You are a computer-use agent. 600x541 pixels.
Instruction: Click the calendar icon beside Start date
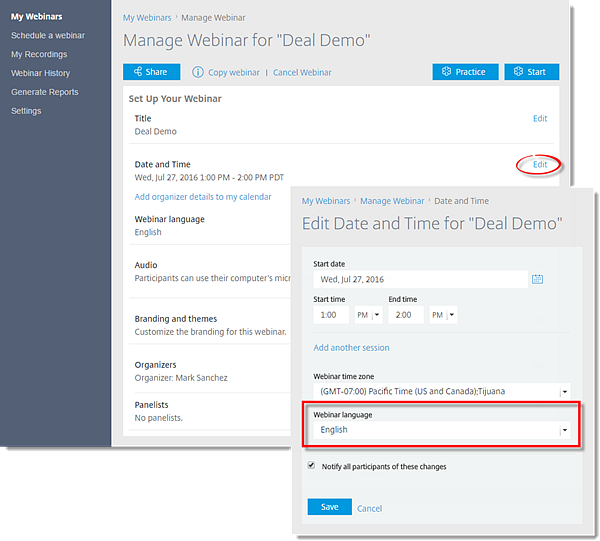pos(537,279)
